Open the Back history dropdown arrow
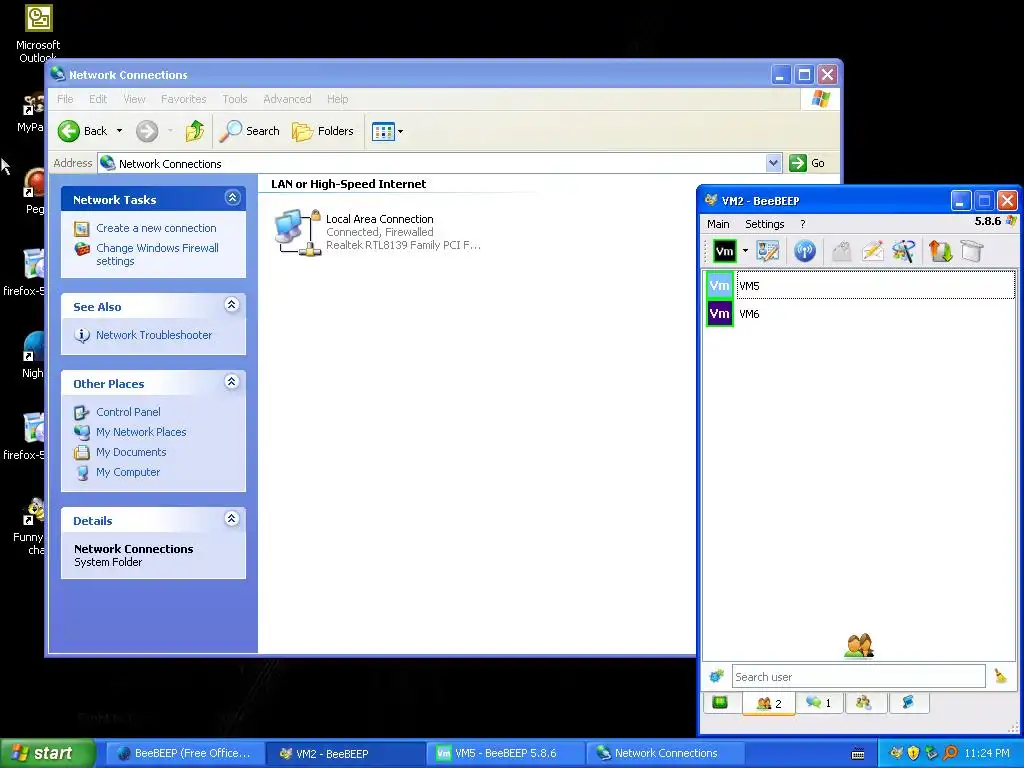1024x768 pixels. 120,131
